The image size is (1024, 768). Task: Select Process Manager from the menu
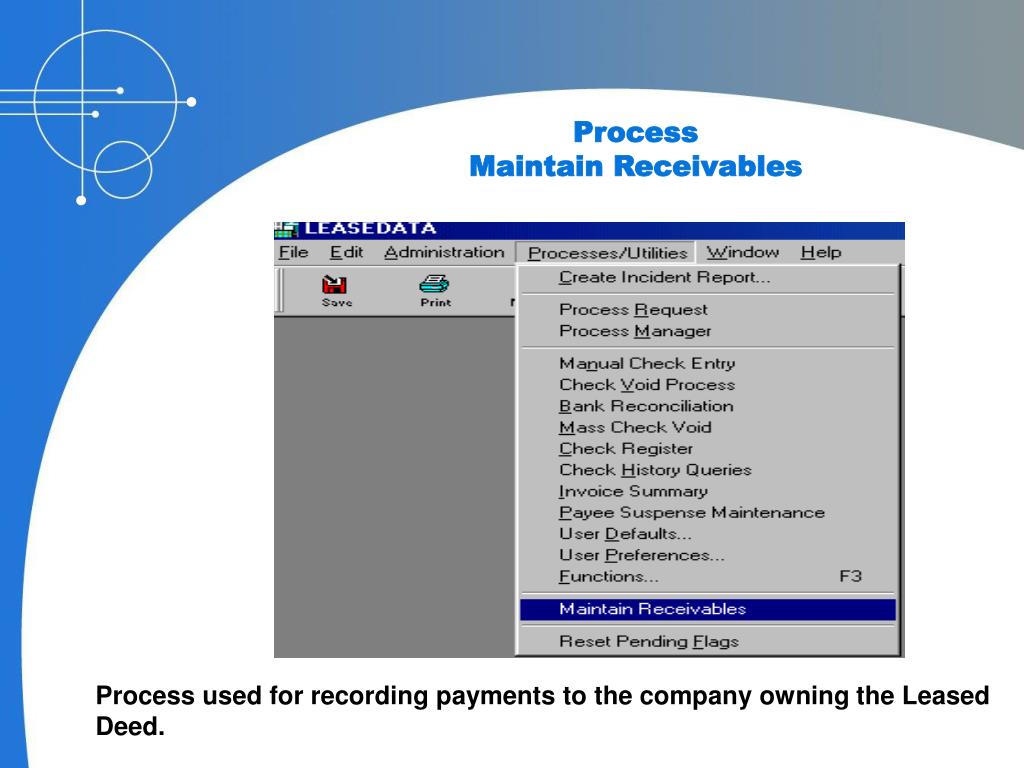[708, 331]
